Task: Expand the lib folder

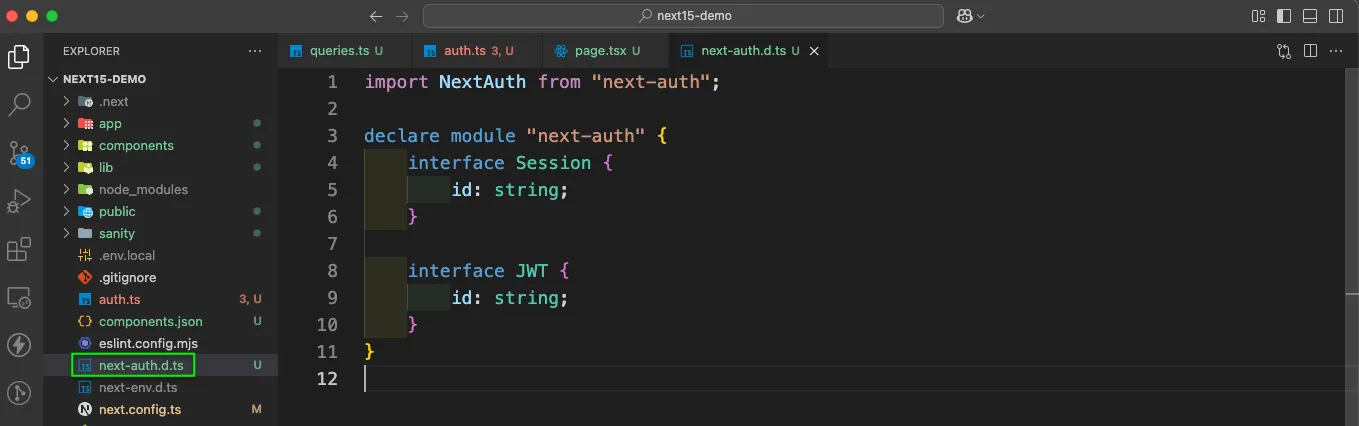Action: click(x=67, y=167)
